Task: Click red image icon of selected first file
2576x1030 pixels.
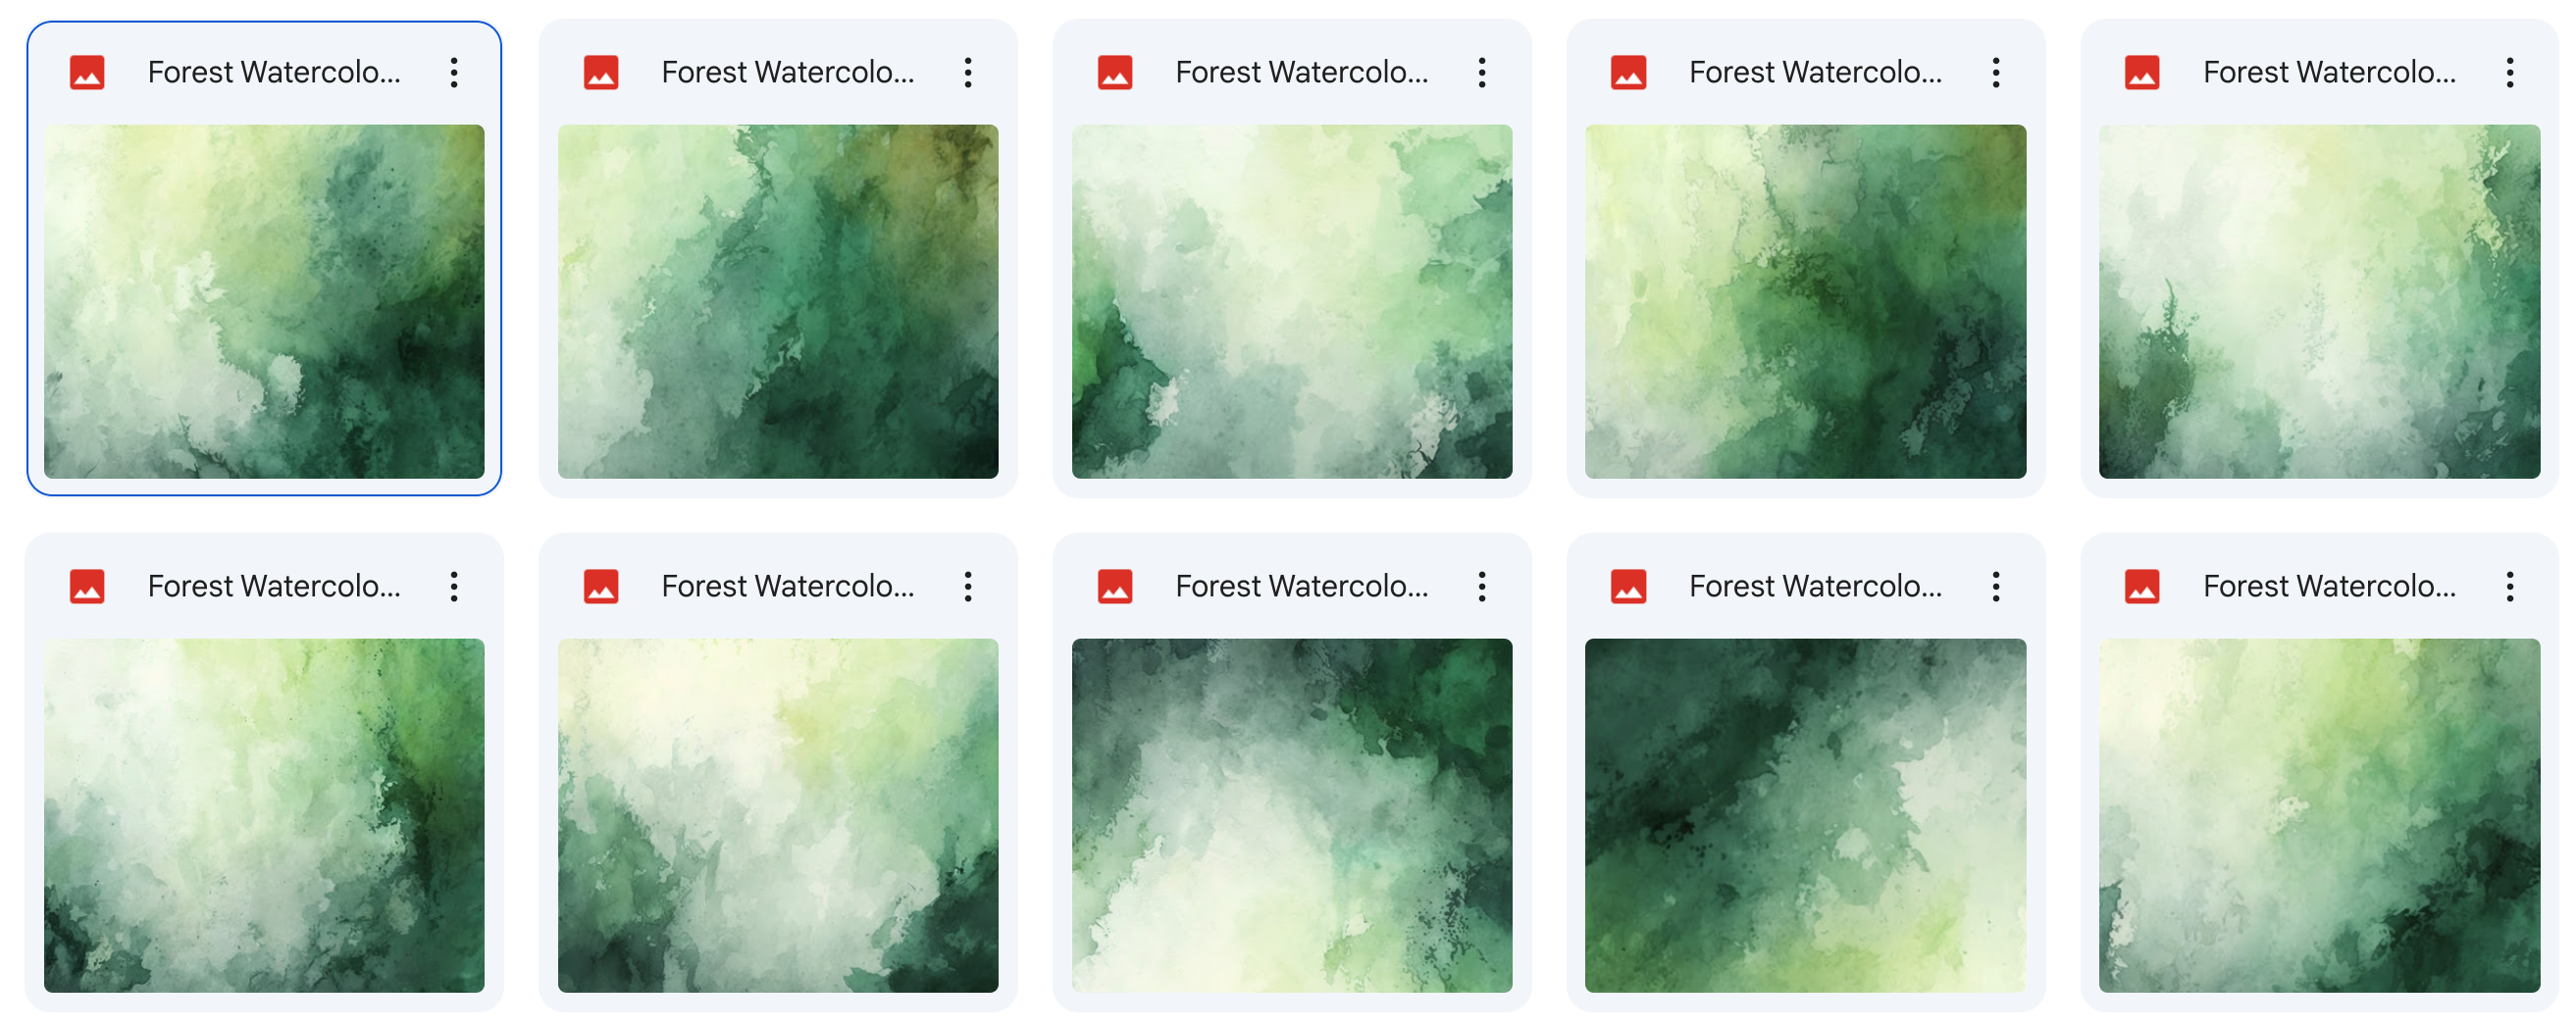Action: (87, 72)
